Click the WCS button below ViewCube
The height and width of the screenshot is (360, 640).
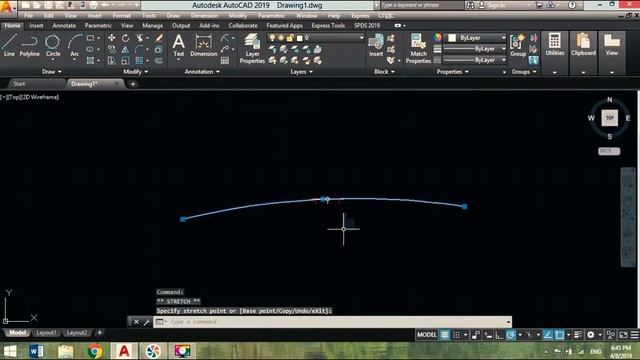click(609, 151)
